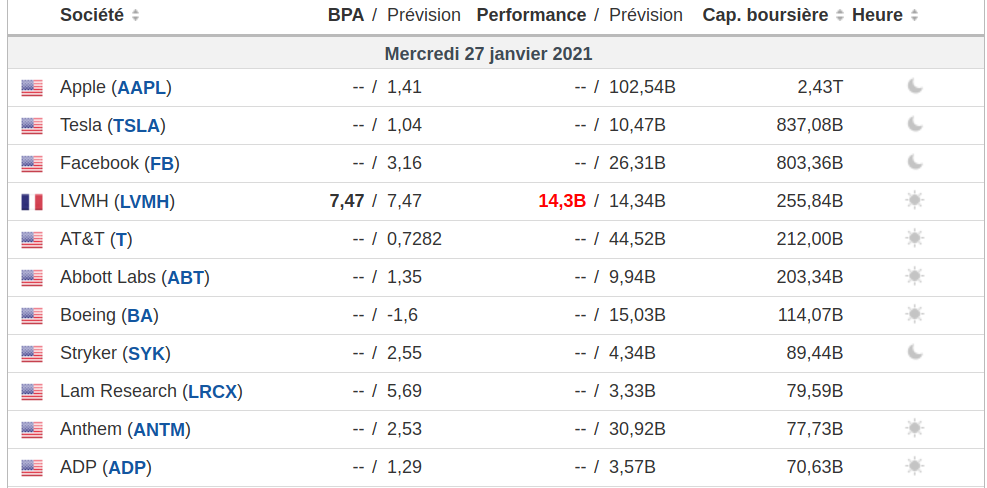
Task: Open the LRCX ticker link
Action: 213,391
